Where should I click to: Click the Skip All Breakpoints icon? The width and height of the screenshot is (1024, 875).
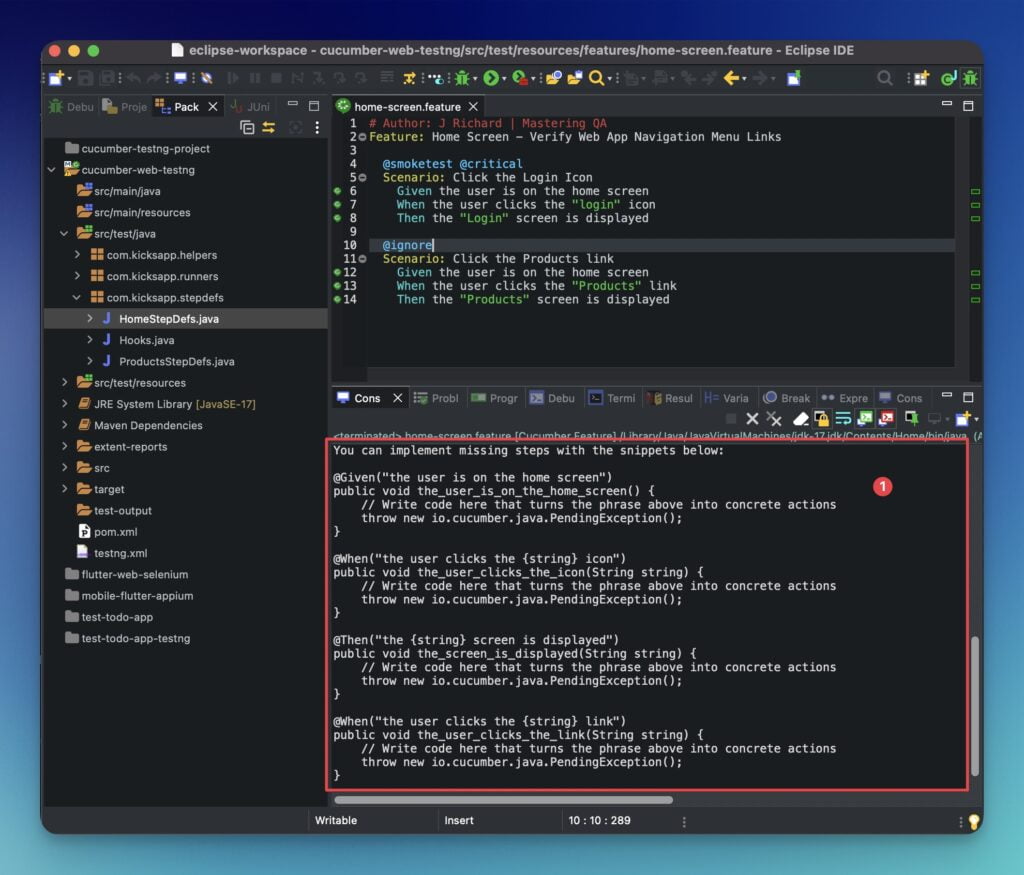207,78
